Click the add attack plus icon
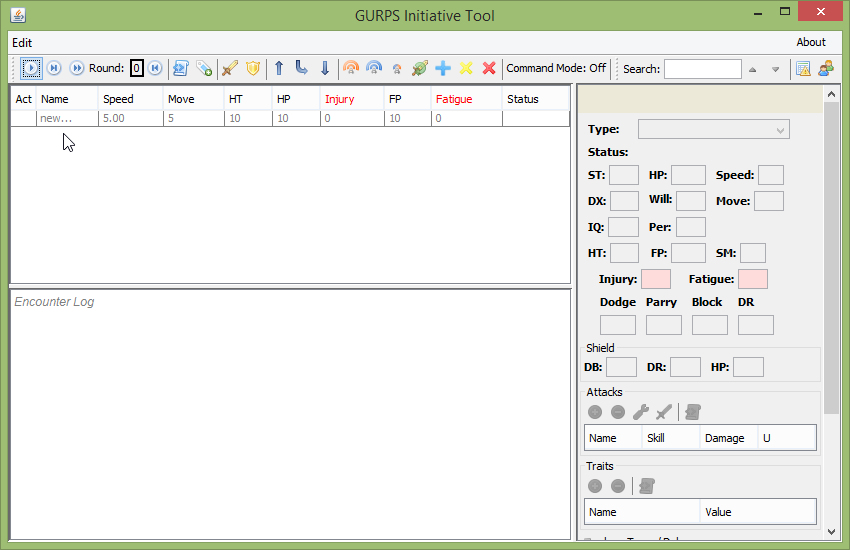The height and width of the screenshot is (550, 850). 595,412
